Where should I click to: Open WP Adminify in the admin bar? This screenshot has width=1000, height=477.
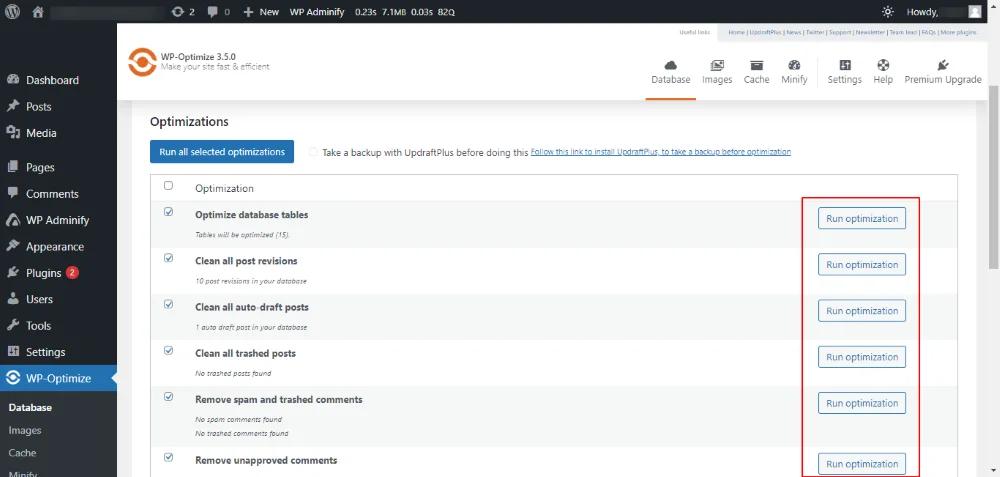(317, 11)
